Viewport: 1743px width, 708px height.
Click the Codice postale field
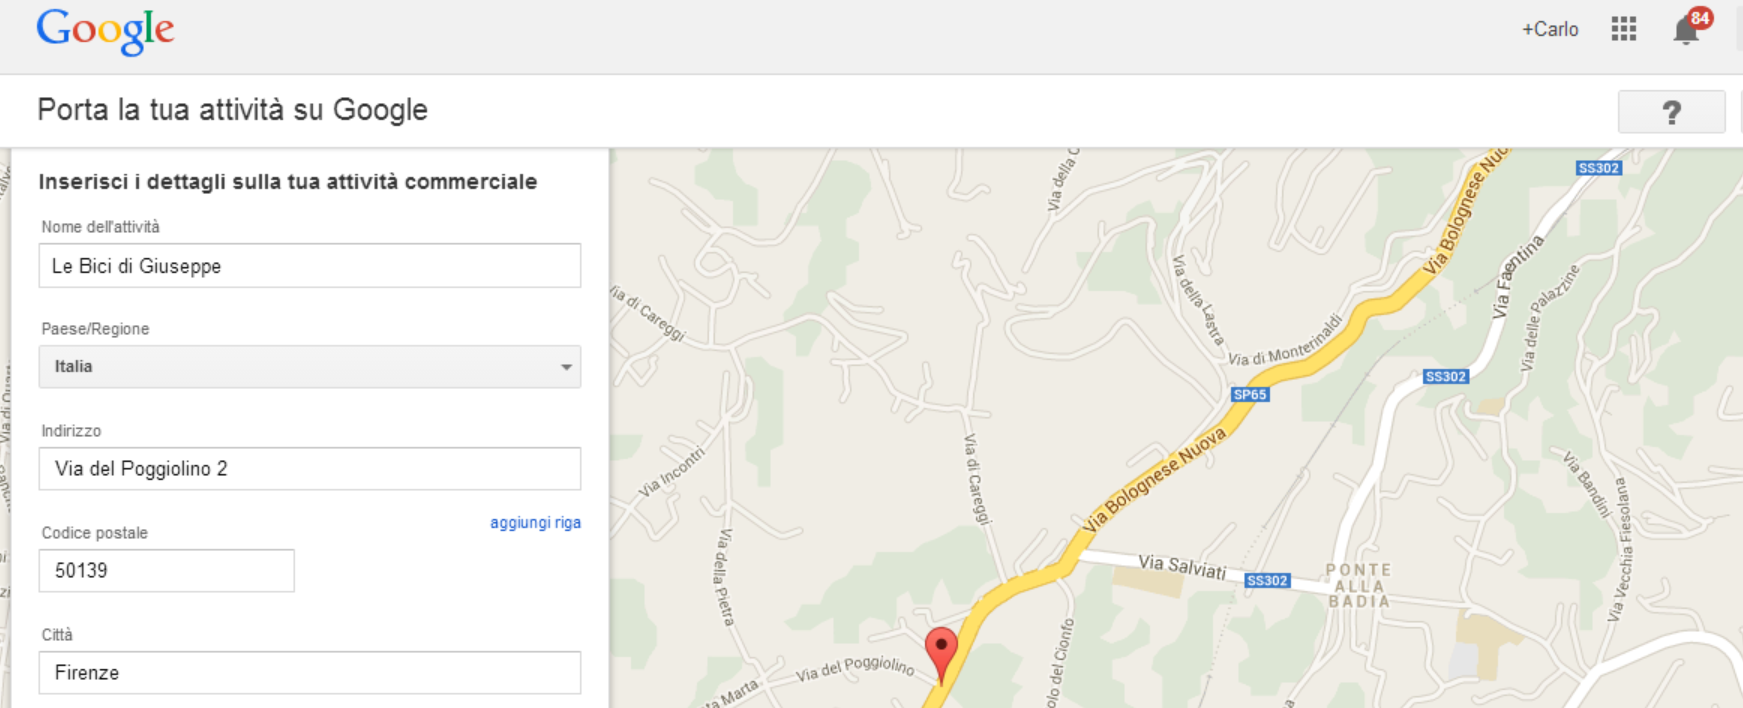[167, 571]
